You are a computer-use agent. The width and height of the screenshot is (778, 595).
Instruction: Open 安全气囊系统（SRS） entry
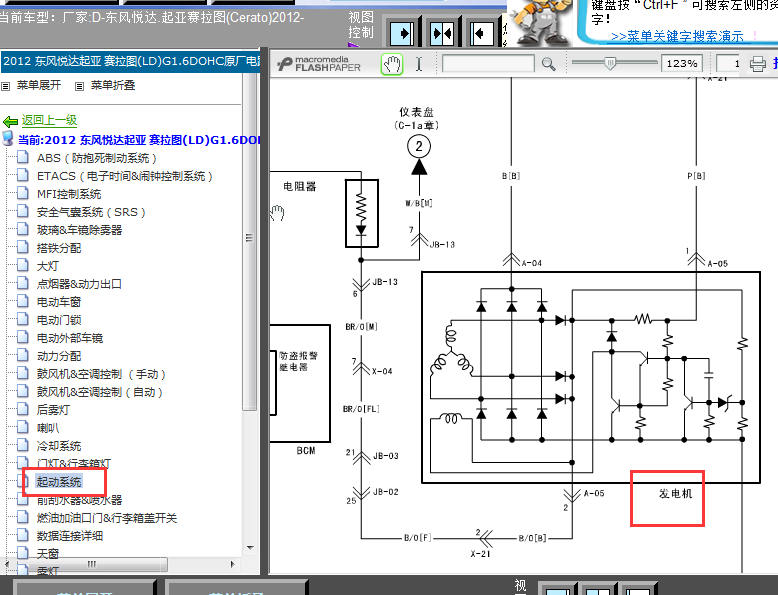click(x=91, y=212)
